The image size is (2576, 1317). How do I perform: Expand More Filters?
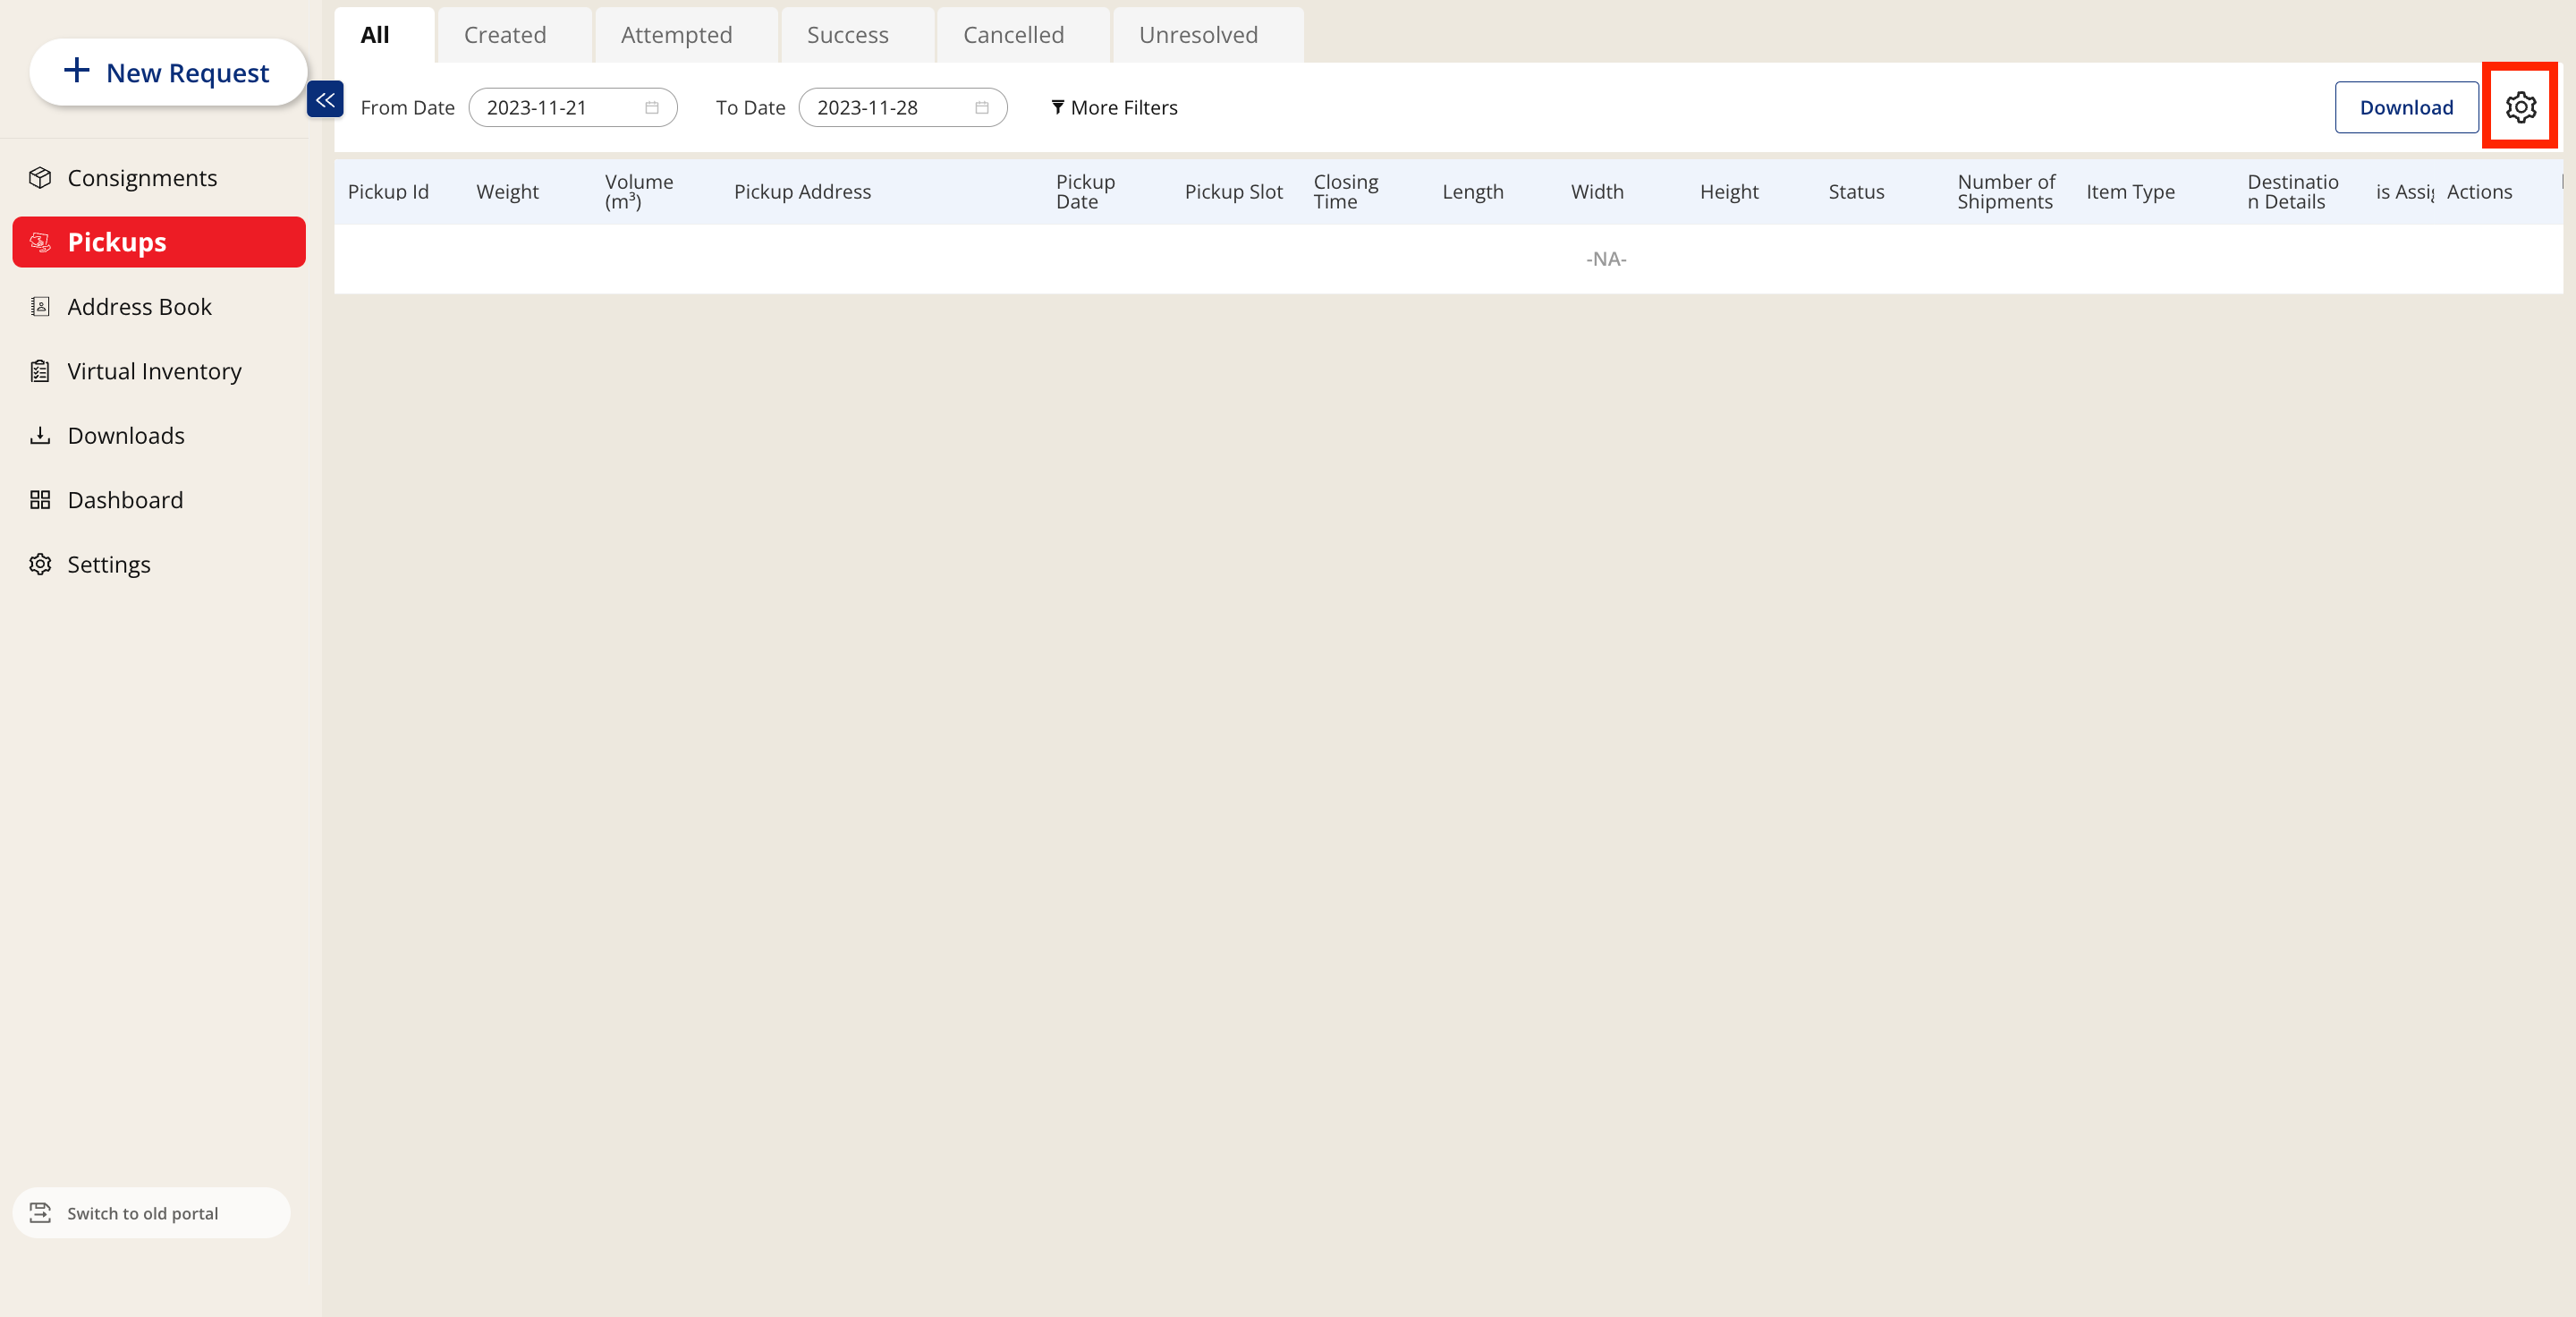point(1114,108)
